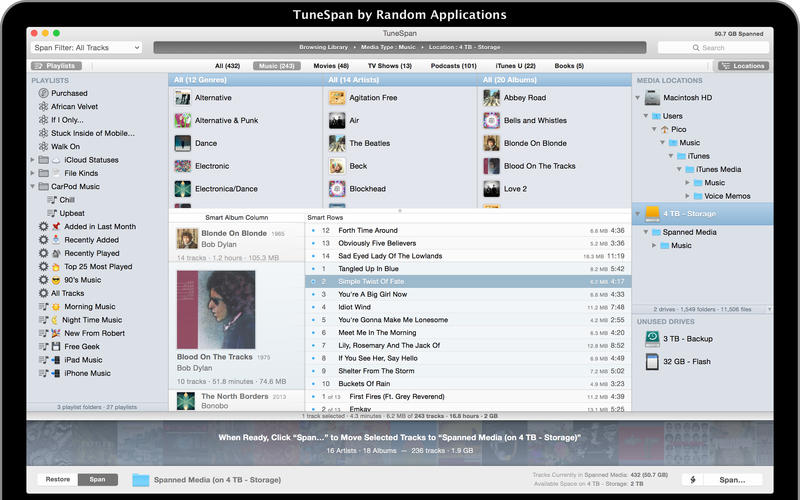Toggle the Locations panel button
Image resolution: width=800 pixels, height=500 pixels.
[x=743, y=66]
